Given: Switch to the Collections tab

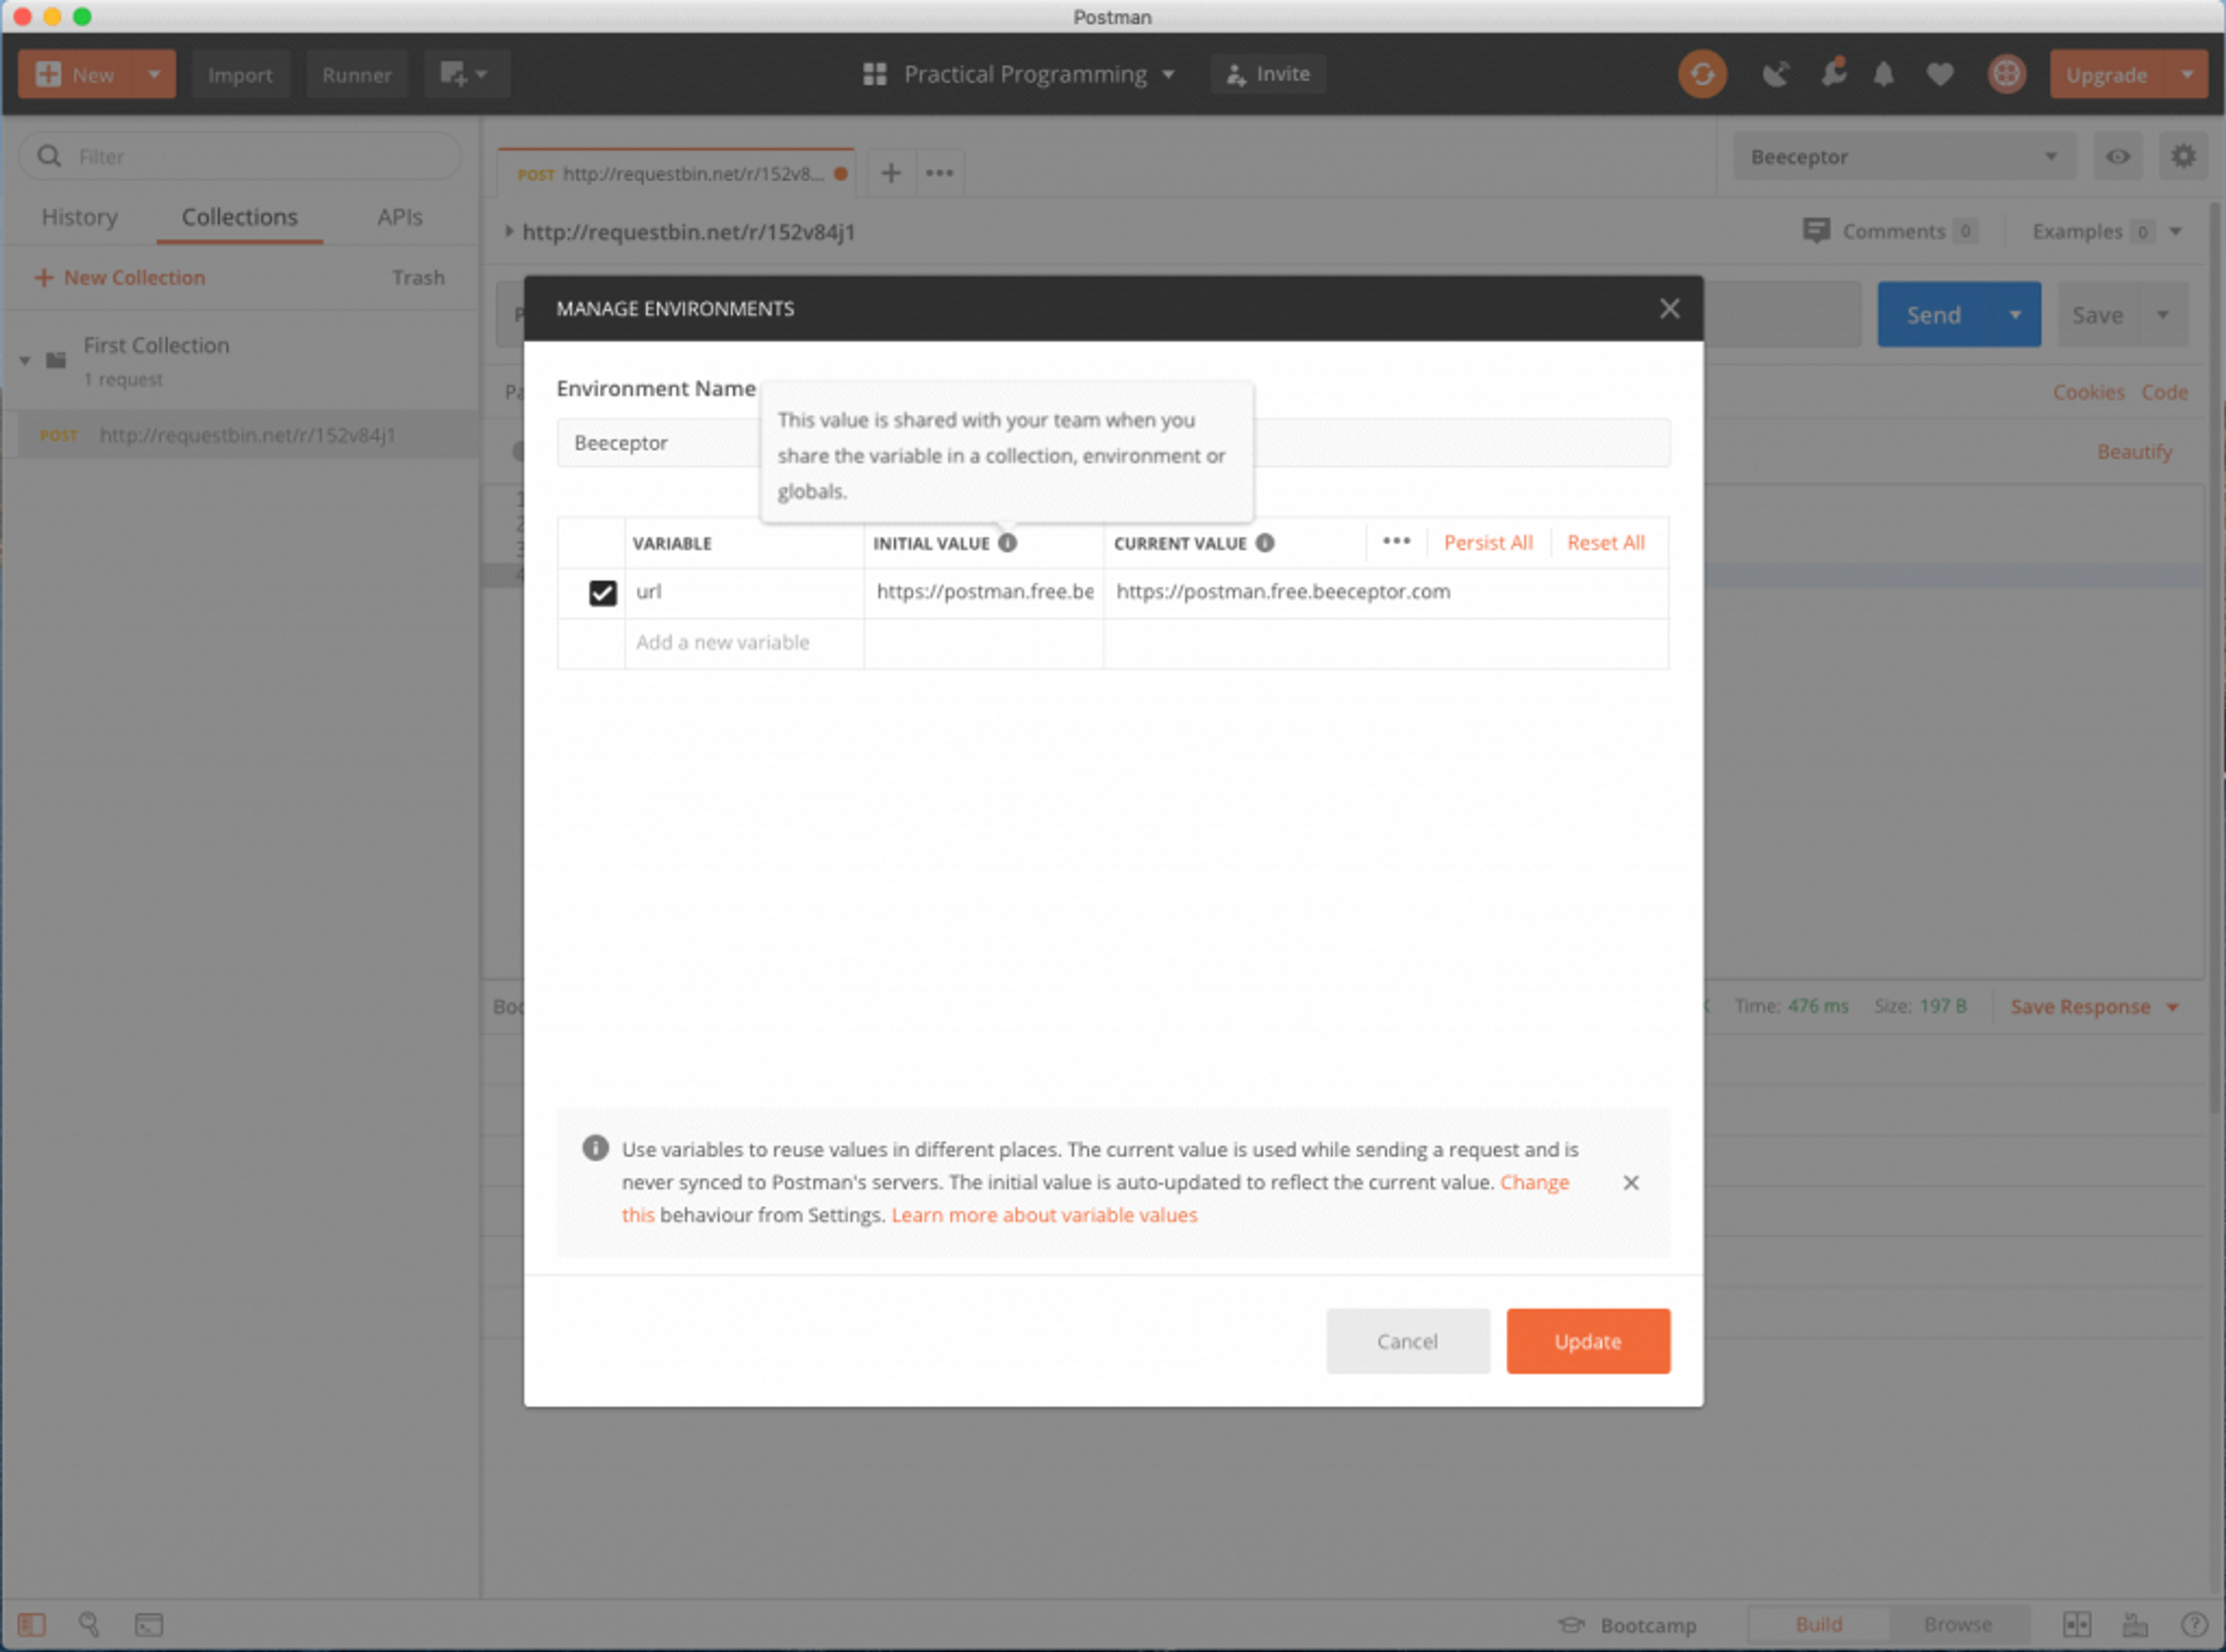Looking at the screenshot, I should [240, 217].
